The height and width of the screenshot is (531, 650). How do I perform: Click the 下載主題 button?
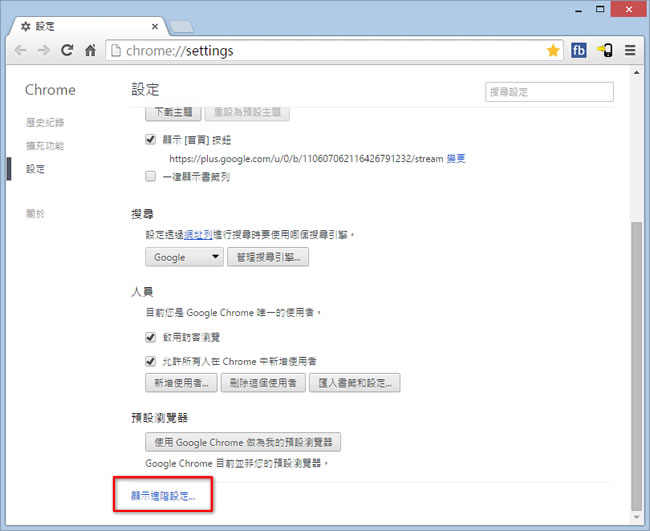173,112
